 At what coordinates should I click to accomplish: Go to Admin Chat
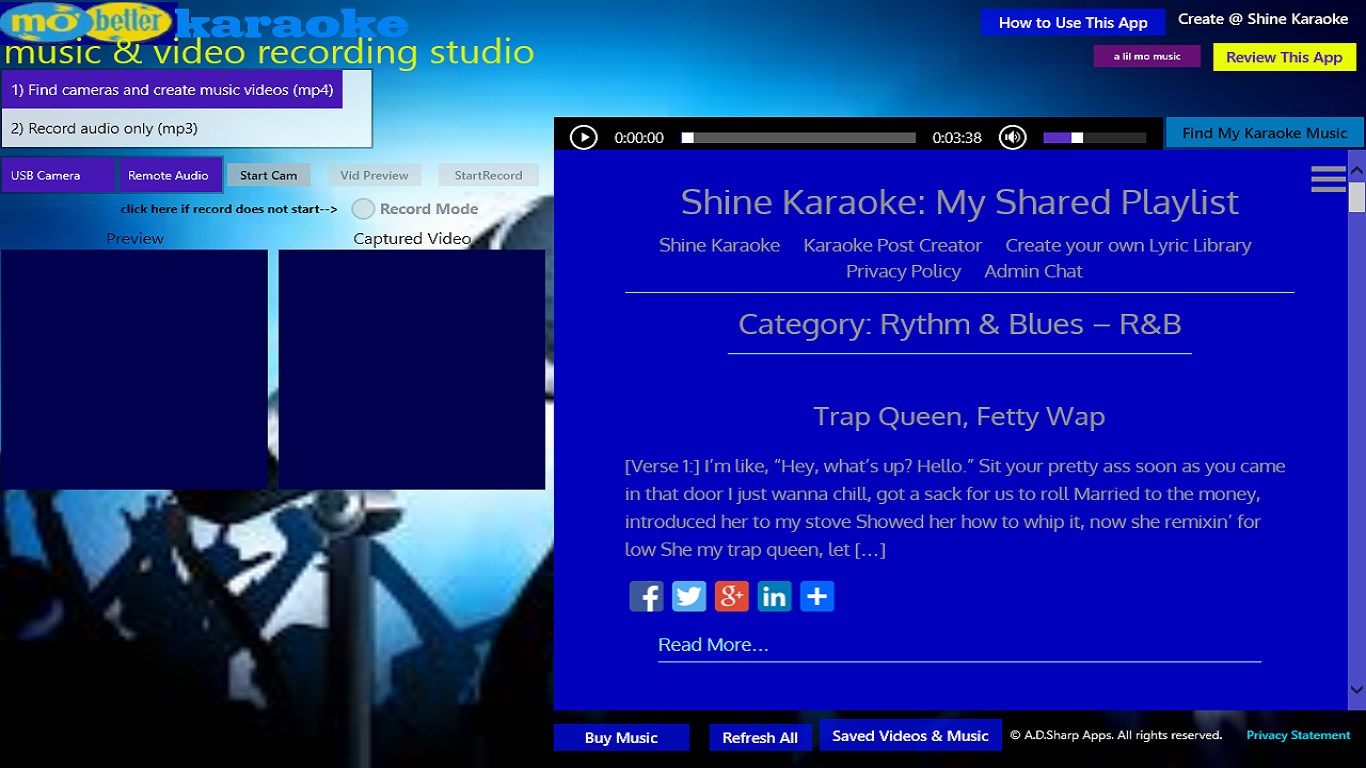[x=1033, y=271]
